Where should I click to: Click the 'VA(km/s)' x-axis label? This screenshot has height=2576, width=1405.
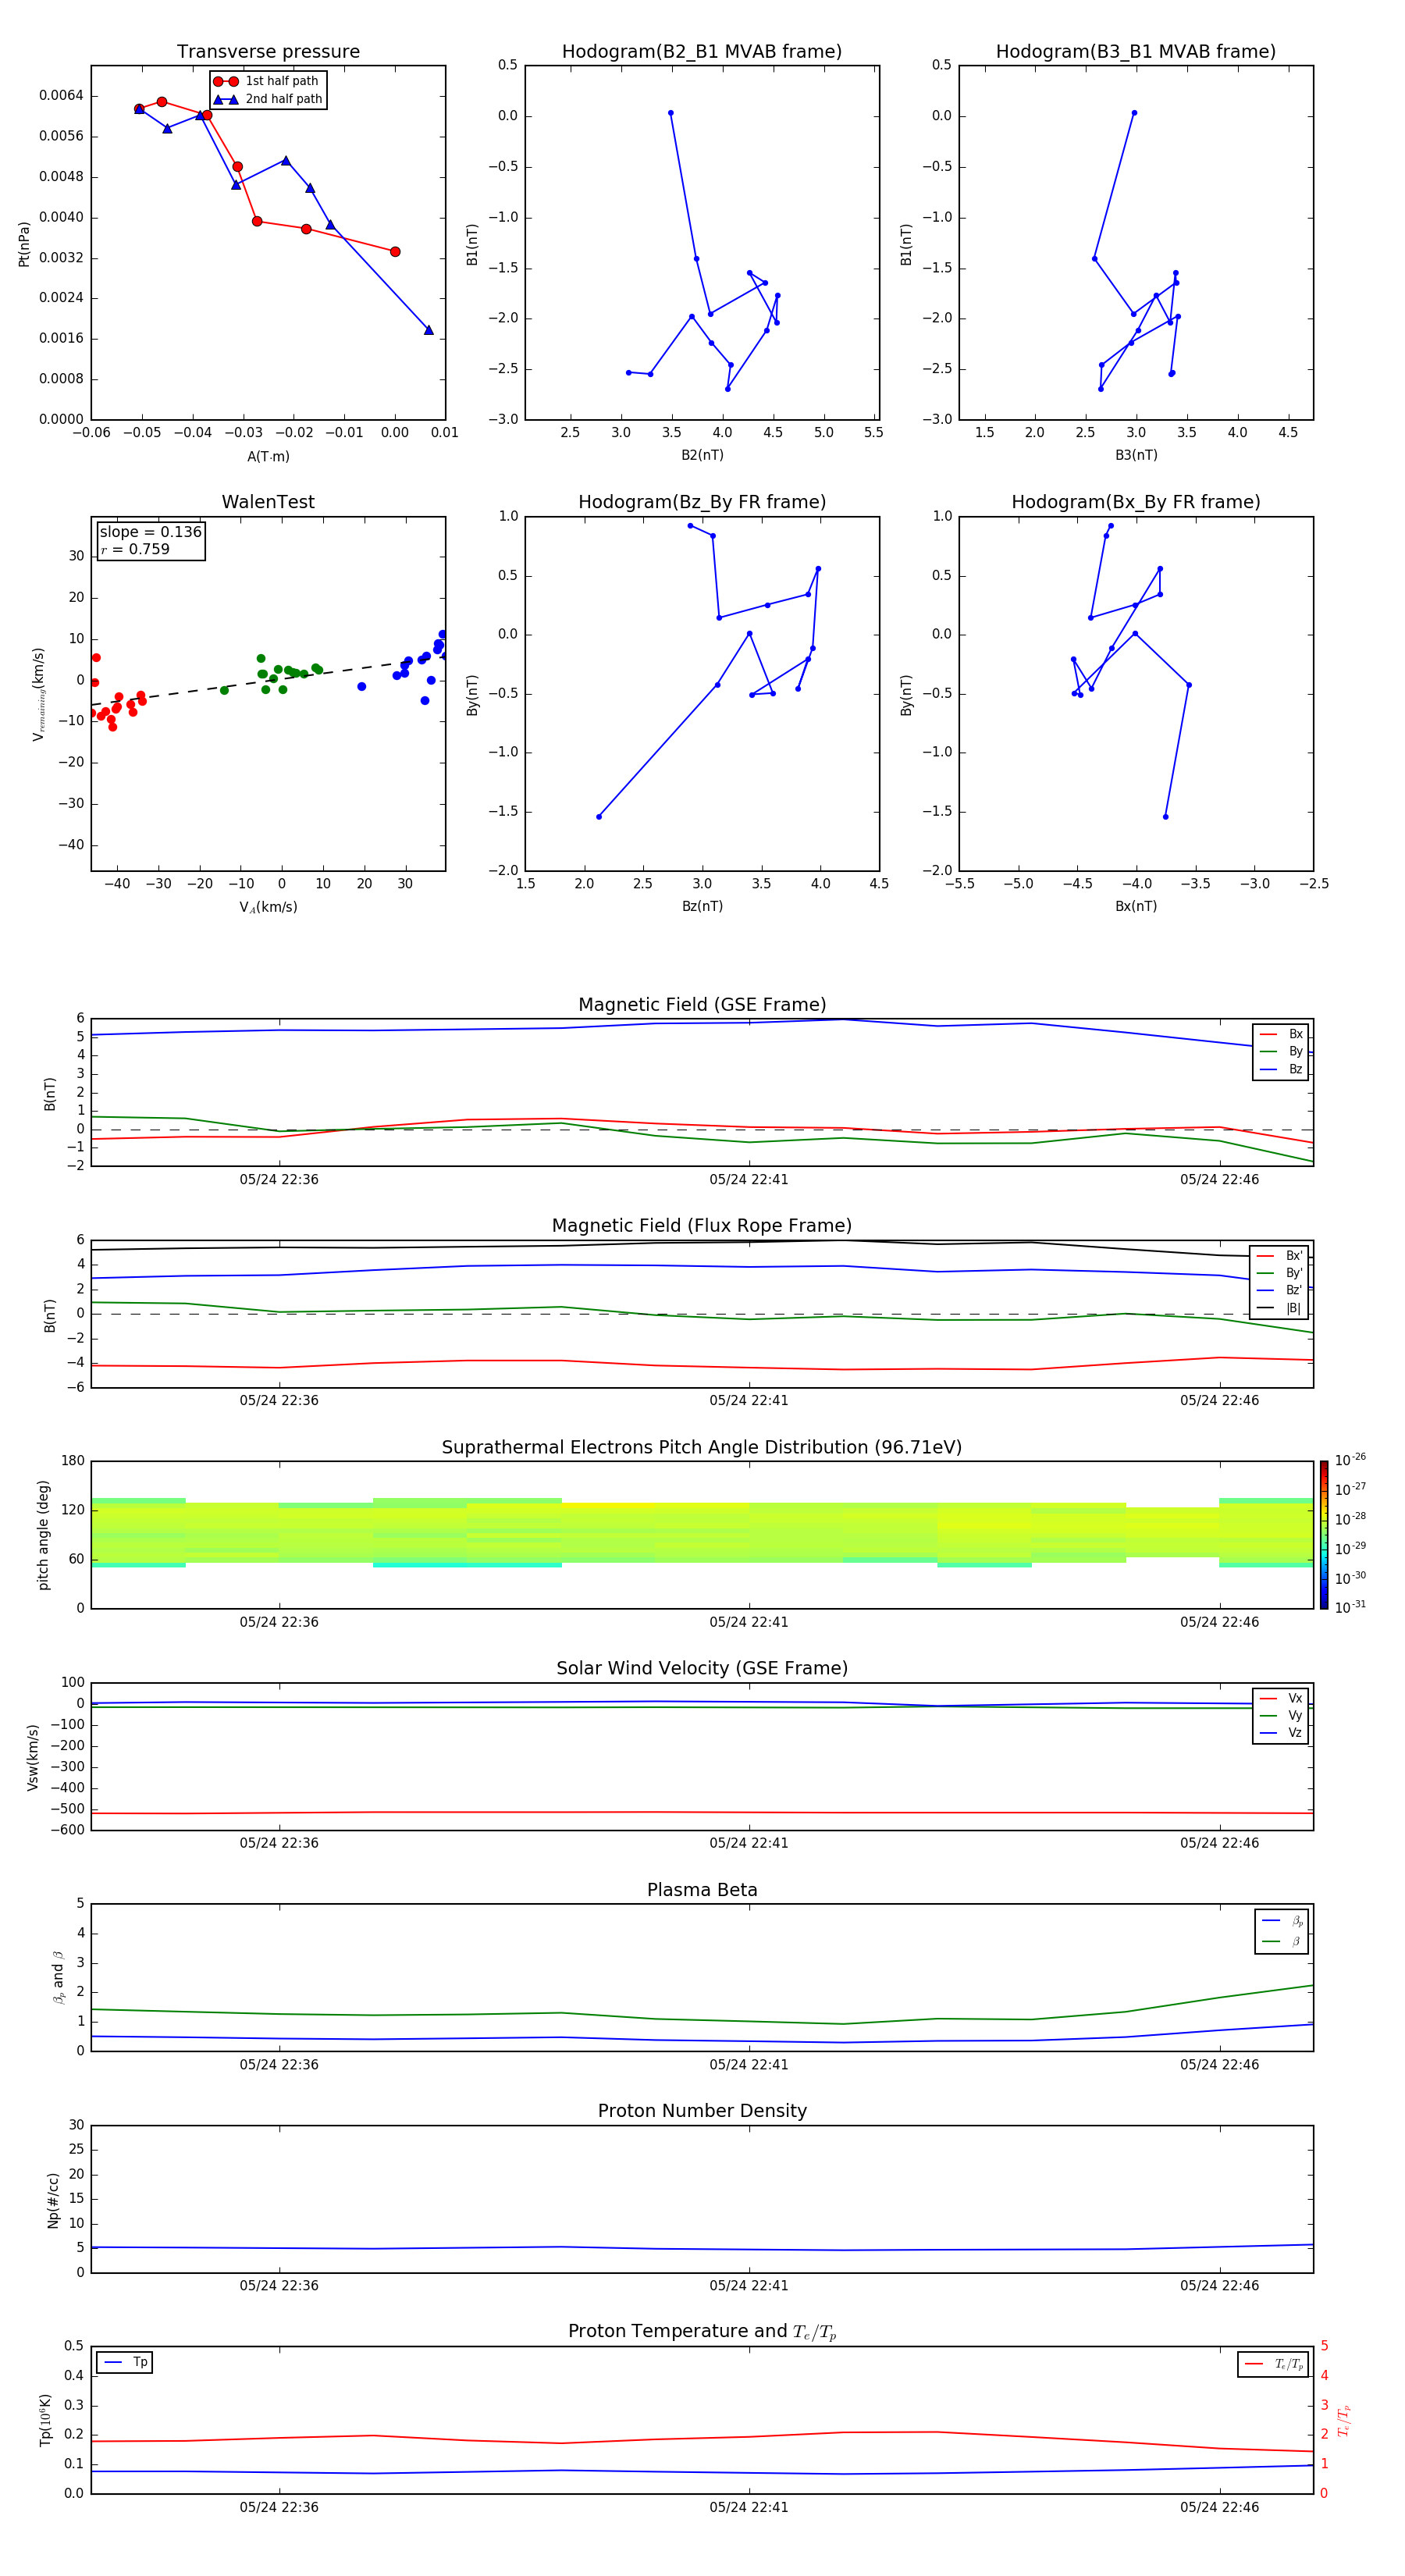[x=268, y=907]
